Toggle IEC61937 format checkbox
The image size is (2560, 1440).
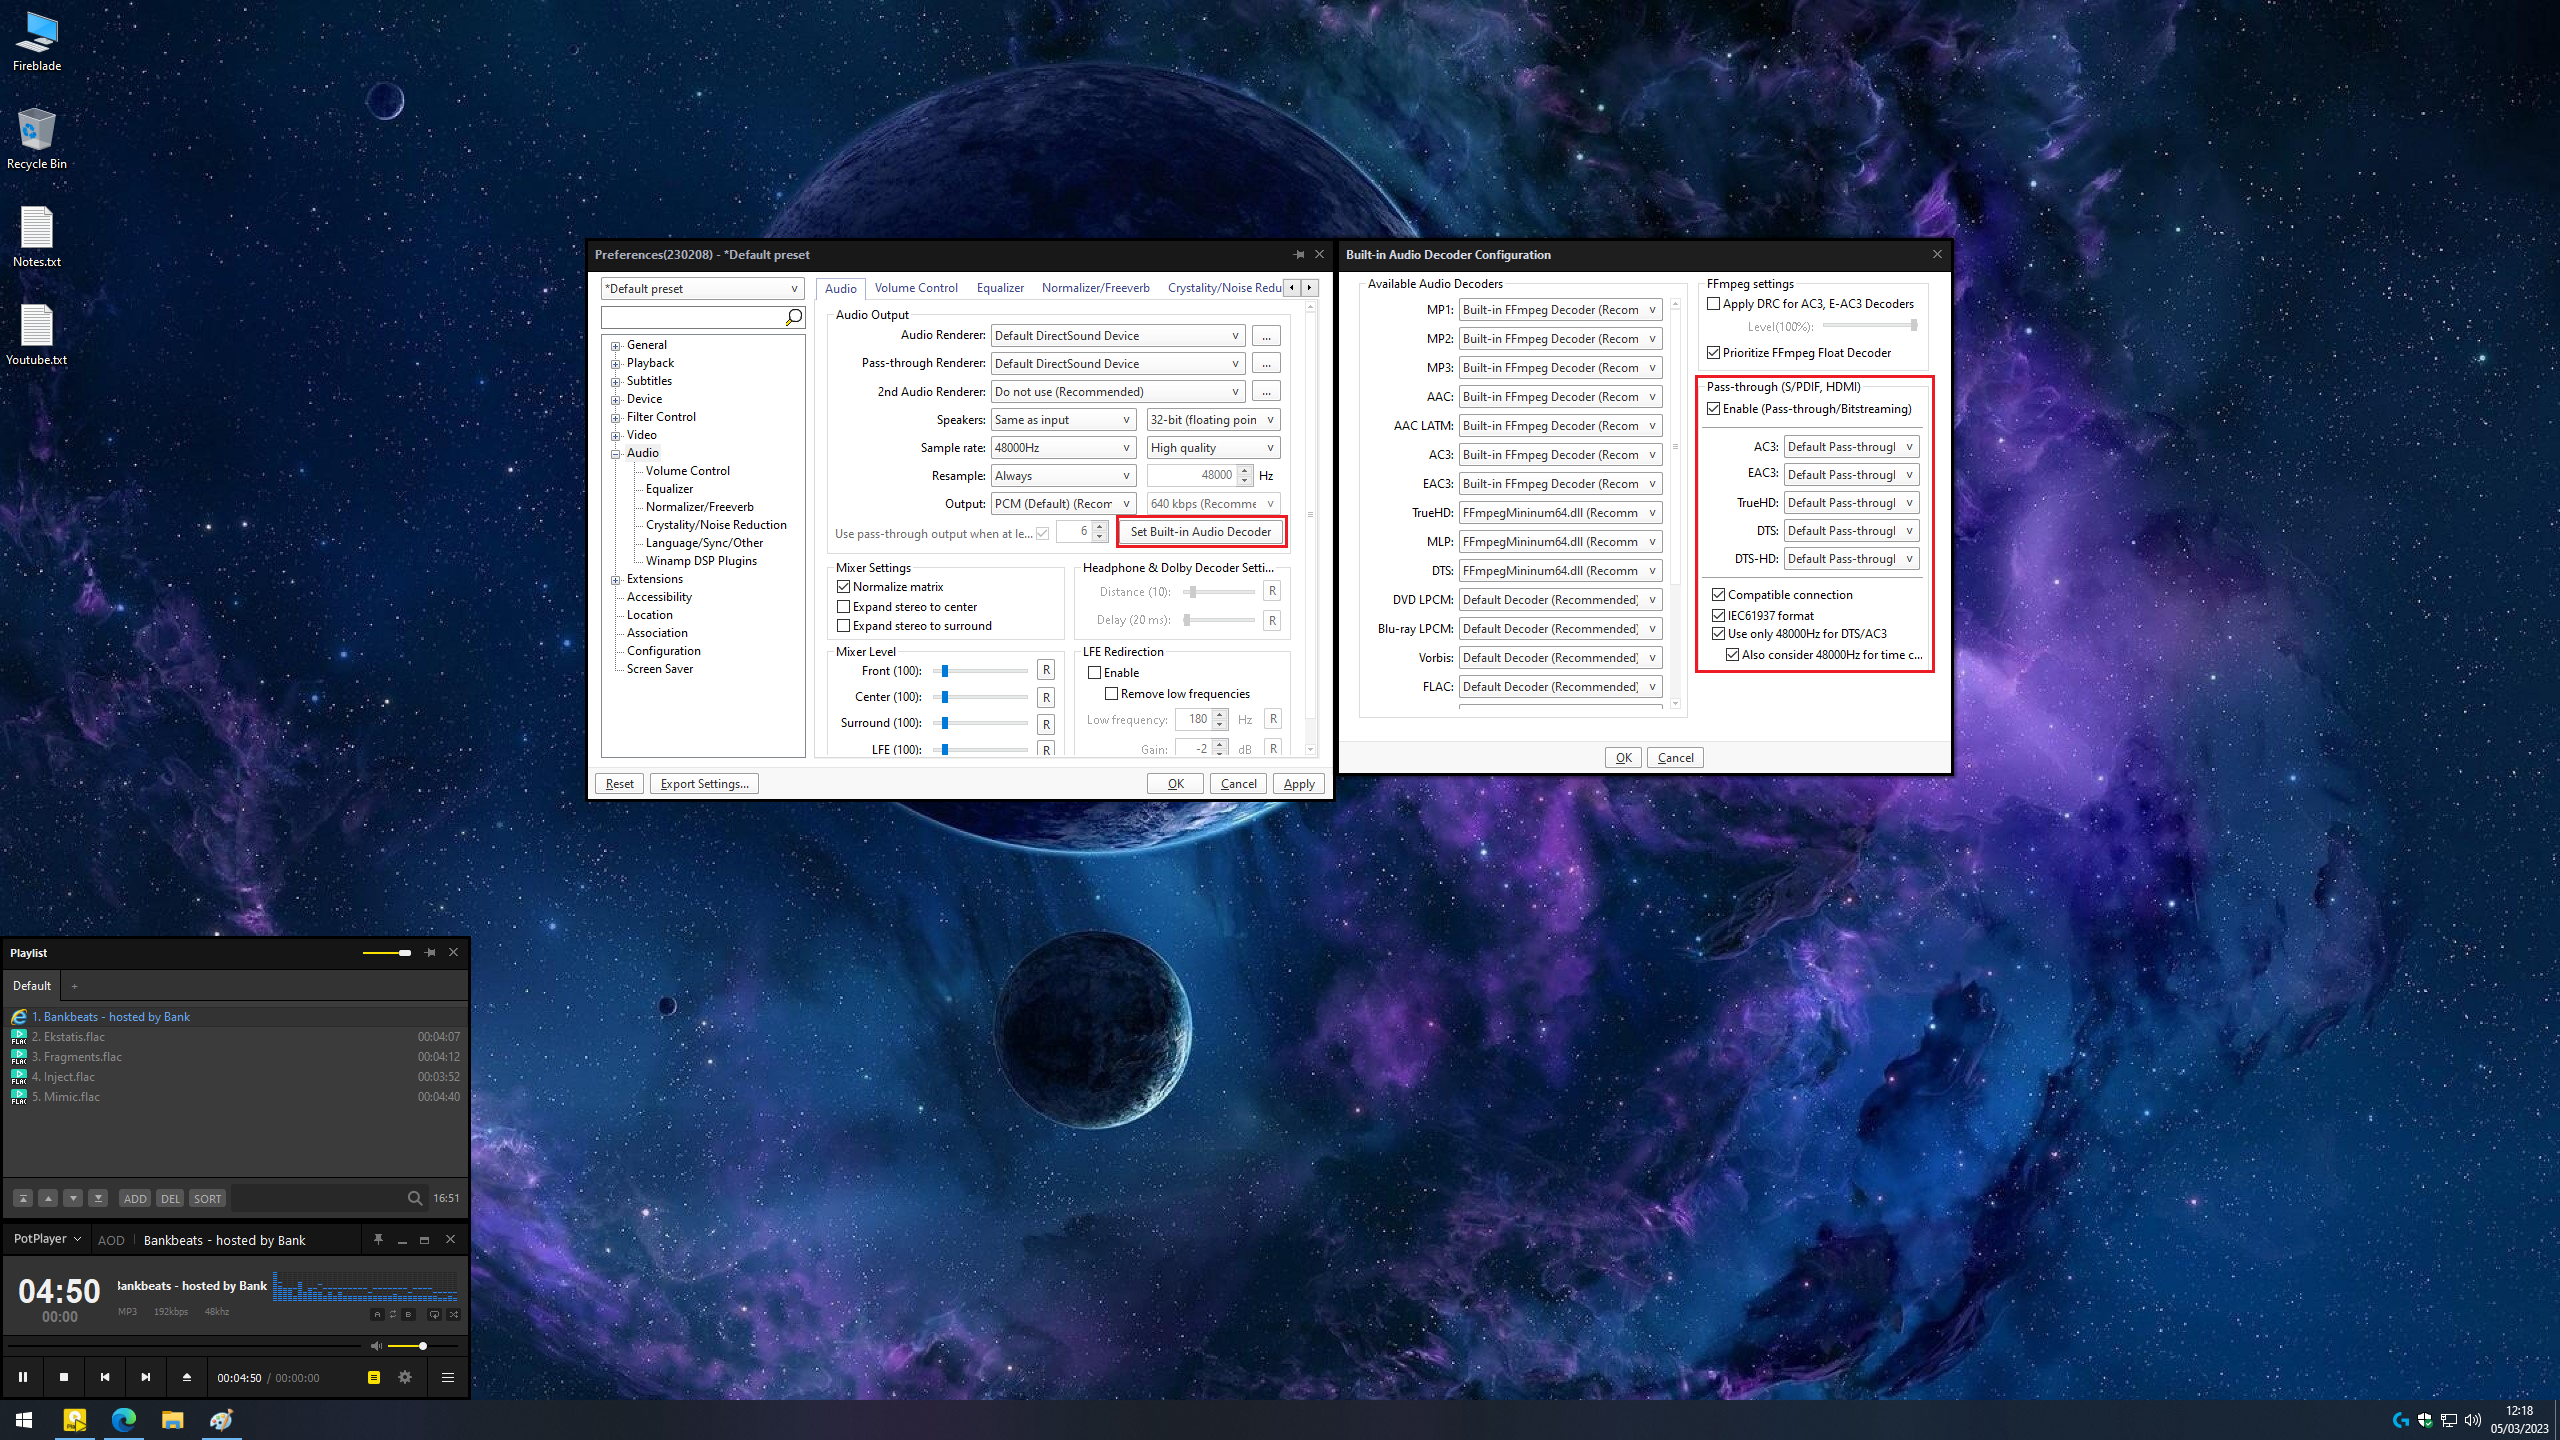1718,616
